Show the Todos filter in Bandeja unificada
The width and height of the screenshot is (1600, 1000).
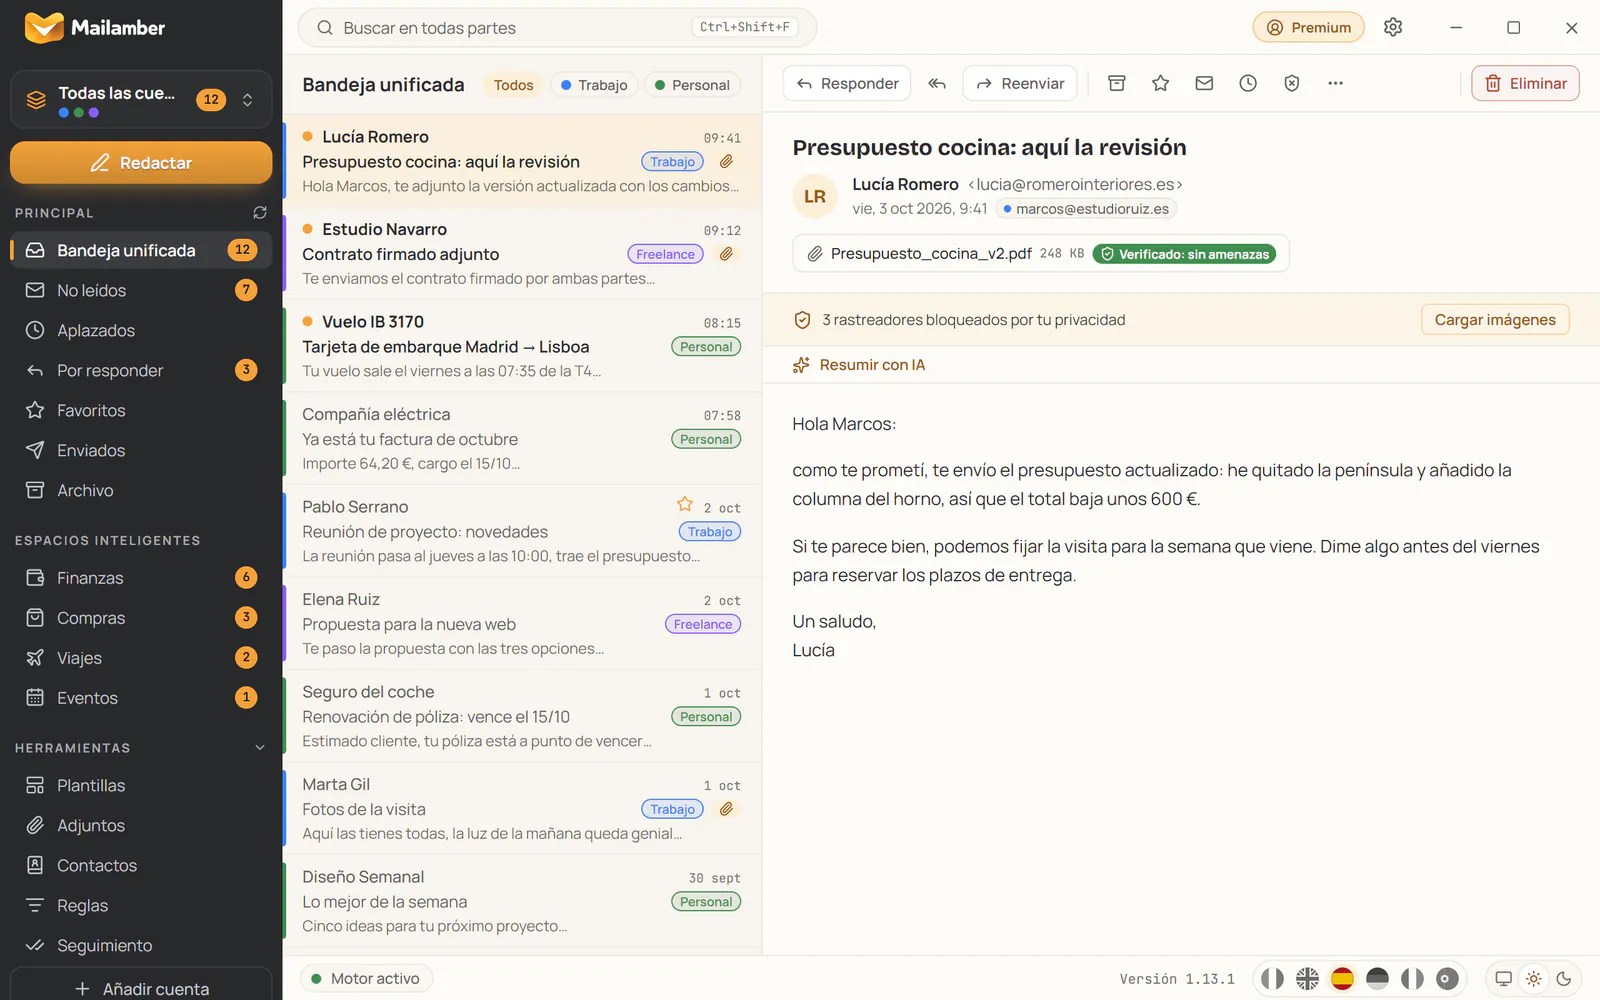point(513,85)
